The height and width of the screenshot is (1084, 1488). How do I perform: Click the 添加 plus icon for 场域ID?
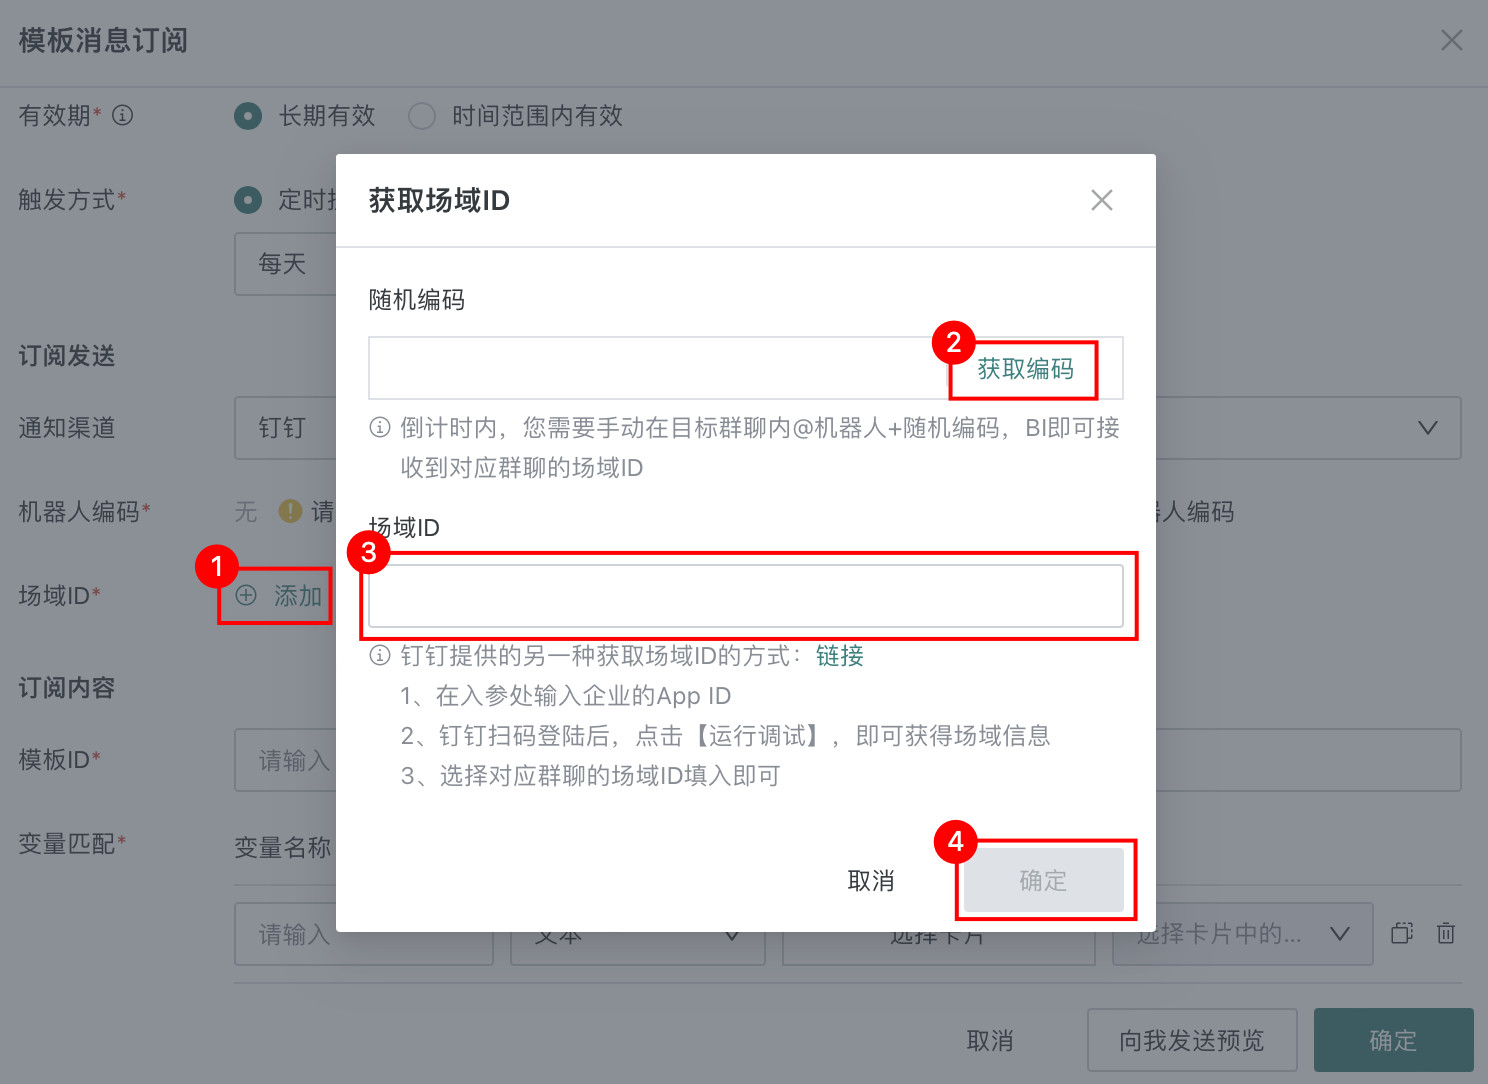click(x=246, y=595)
